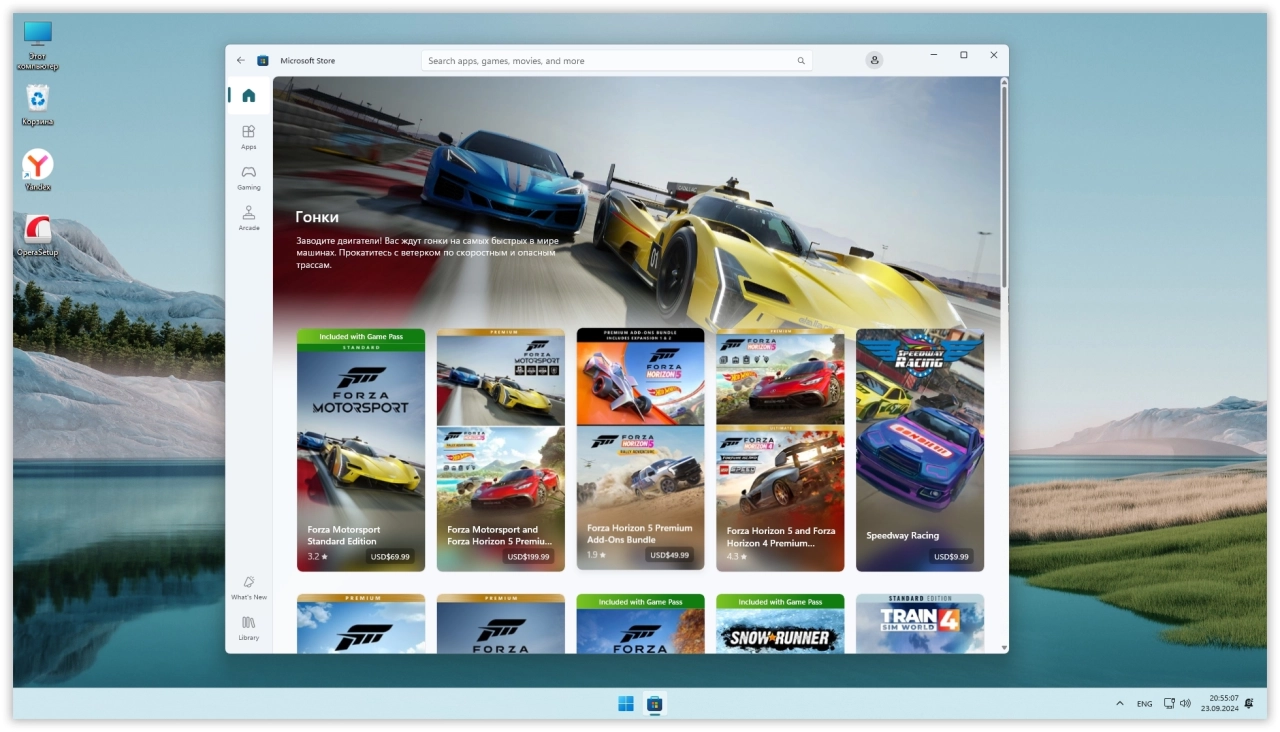Open the Train Sim World 4 card
The height and width of the screenshot is (732, 1280).
[x=920, y=624]
